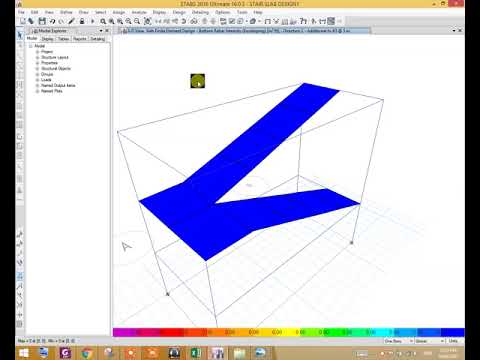The width and height of the screenshot is (480, 360).
Task: Activate the 3-D View window title tab
Action: click(x=245, y=31)
